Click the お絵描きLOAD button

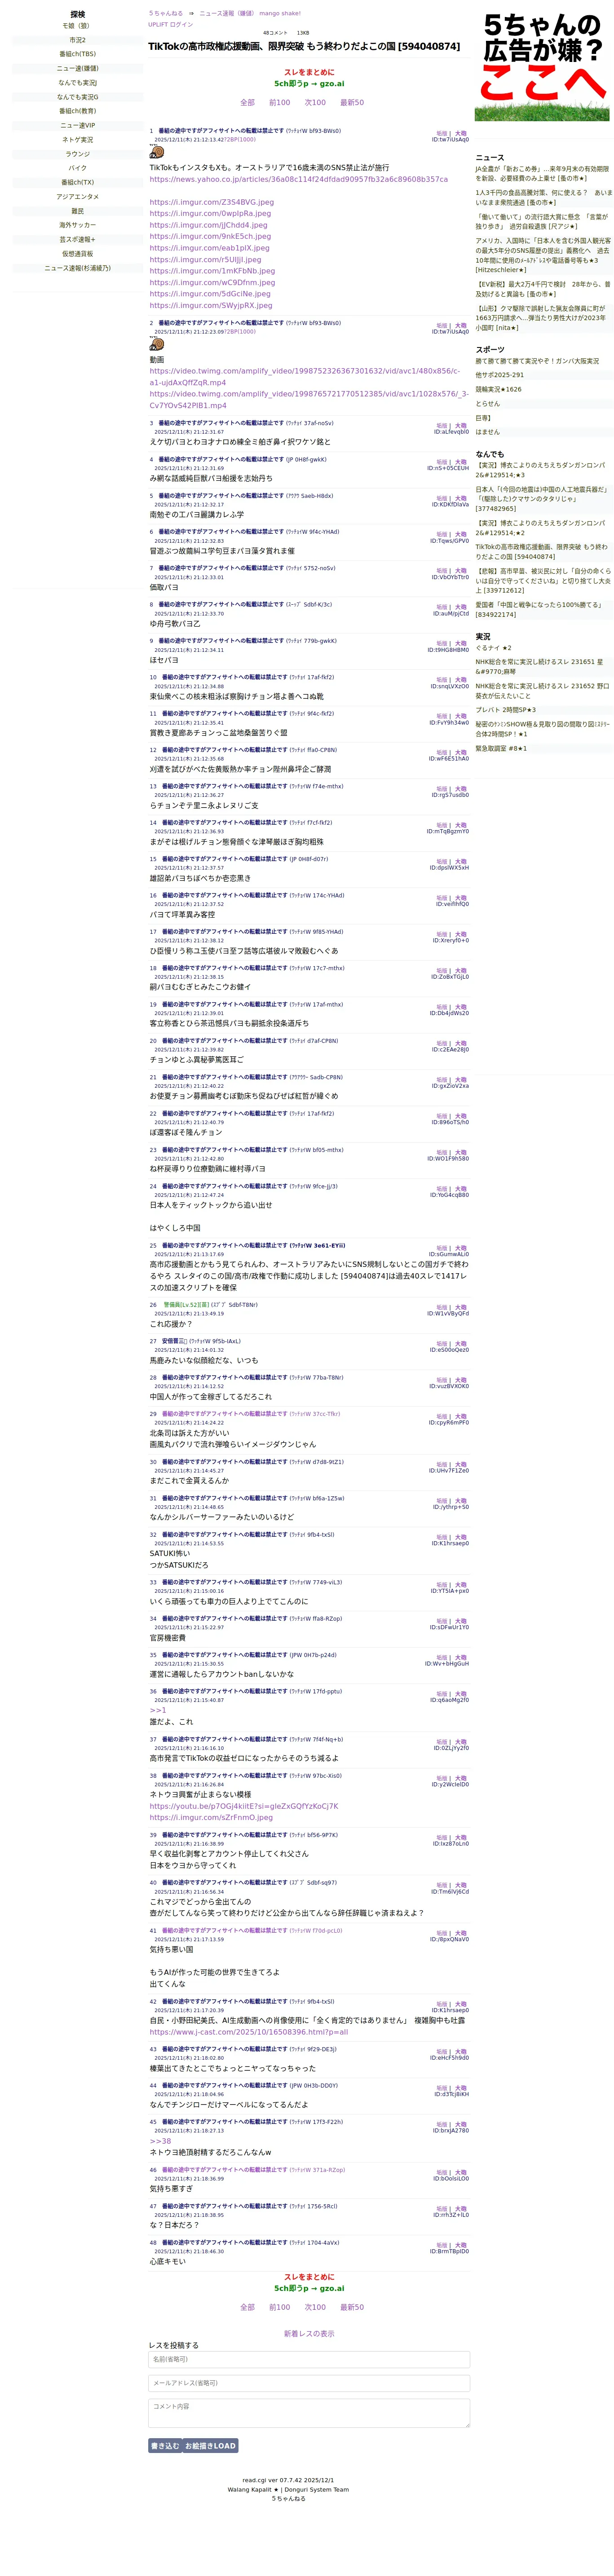210,2446
